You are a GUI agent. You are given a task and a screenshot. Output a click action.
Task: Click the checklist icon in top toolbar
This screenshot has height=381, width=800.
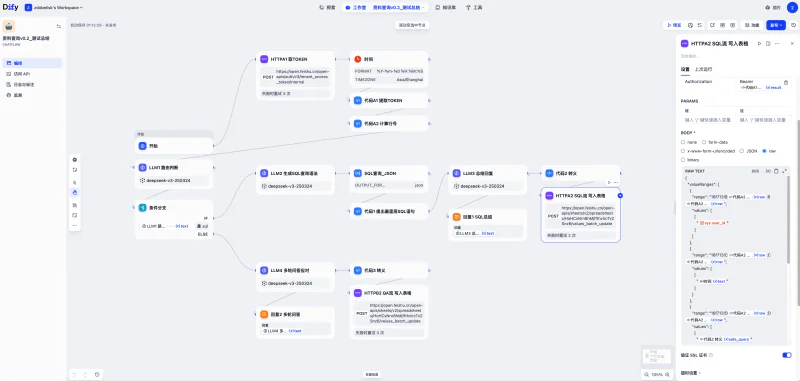[x=699, y=25]
